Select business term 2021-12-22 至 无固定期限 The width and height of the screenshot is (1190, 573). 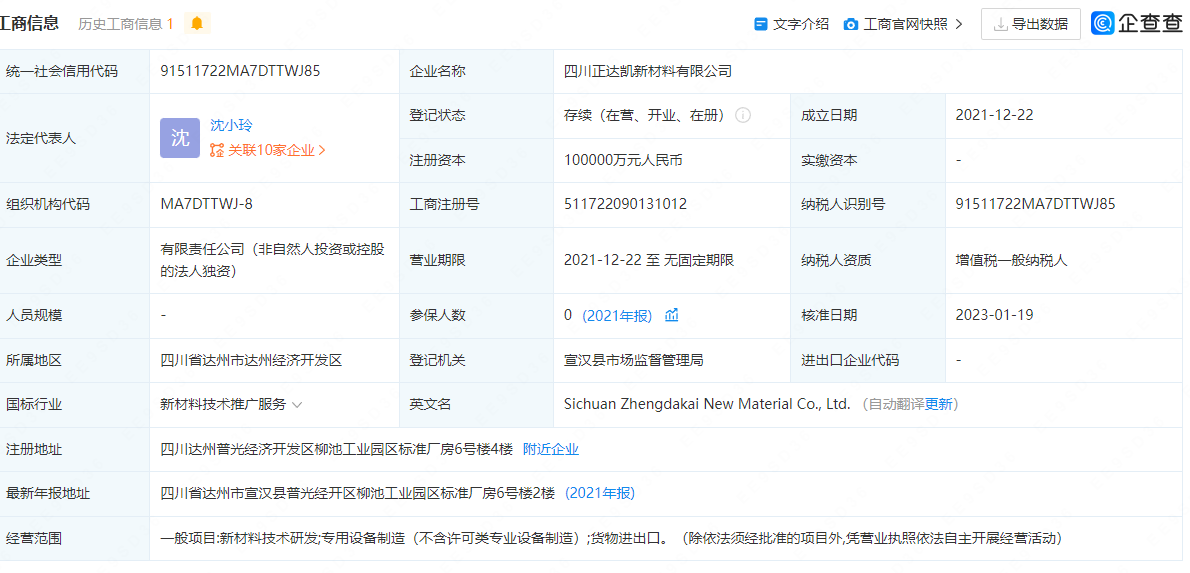pyautogui.click(x=649, y=260)
